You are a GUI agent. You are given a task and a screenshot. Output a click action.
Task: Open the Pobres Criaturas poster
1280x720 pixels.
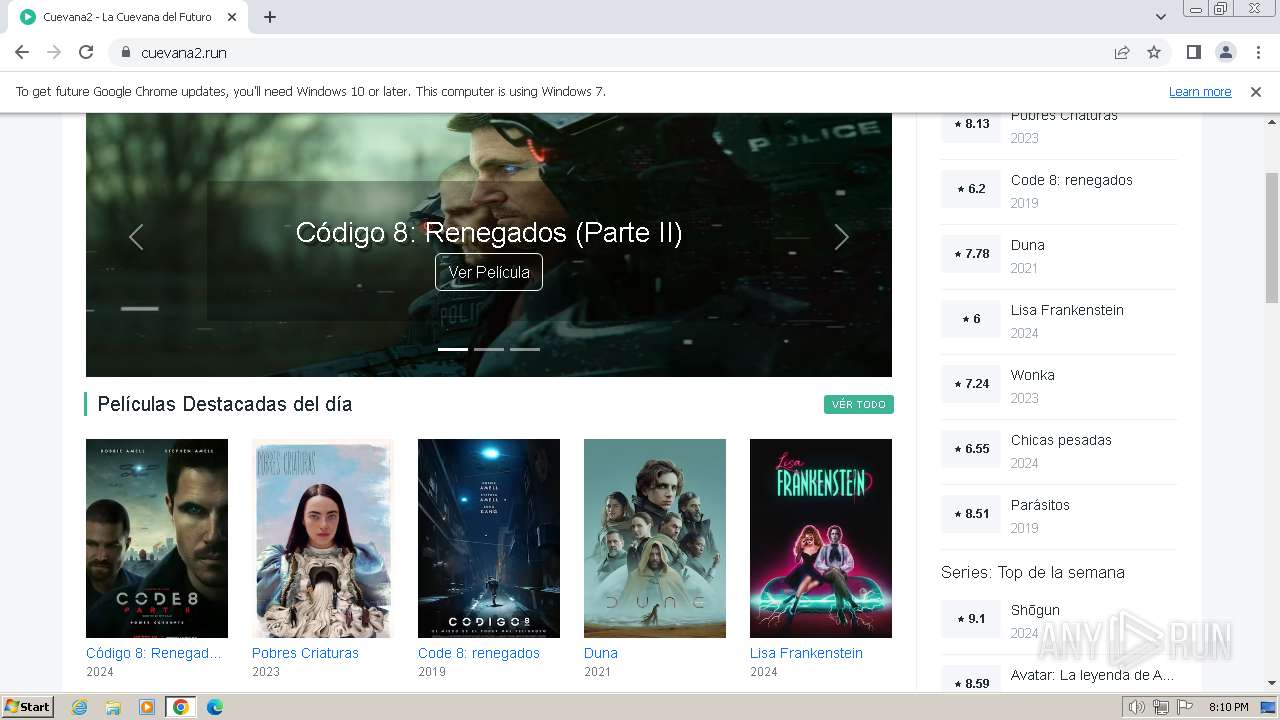(x=323, y=538)
